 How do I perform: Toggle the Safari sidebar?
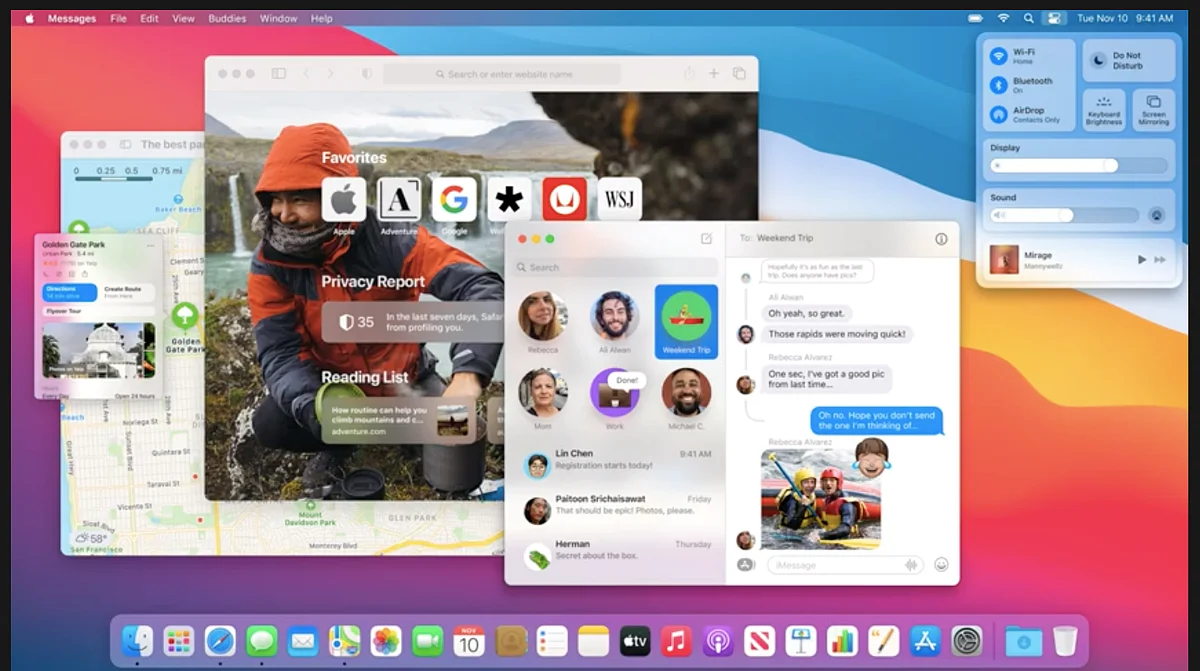point(279,73)
